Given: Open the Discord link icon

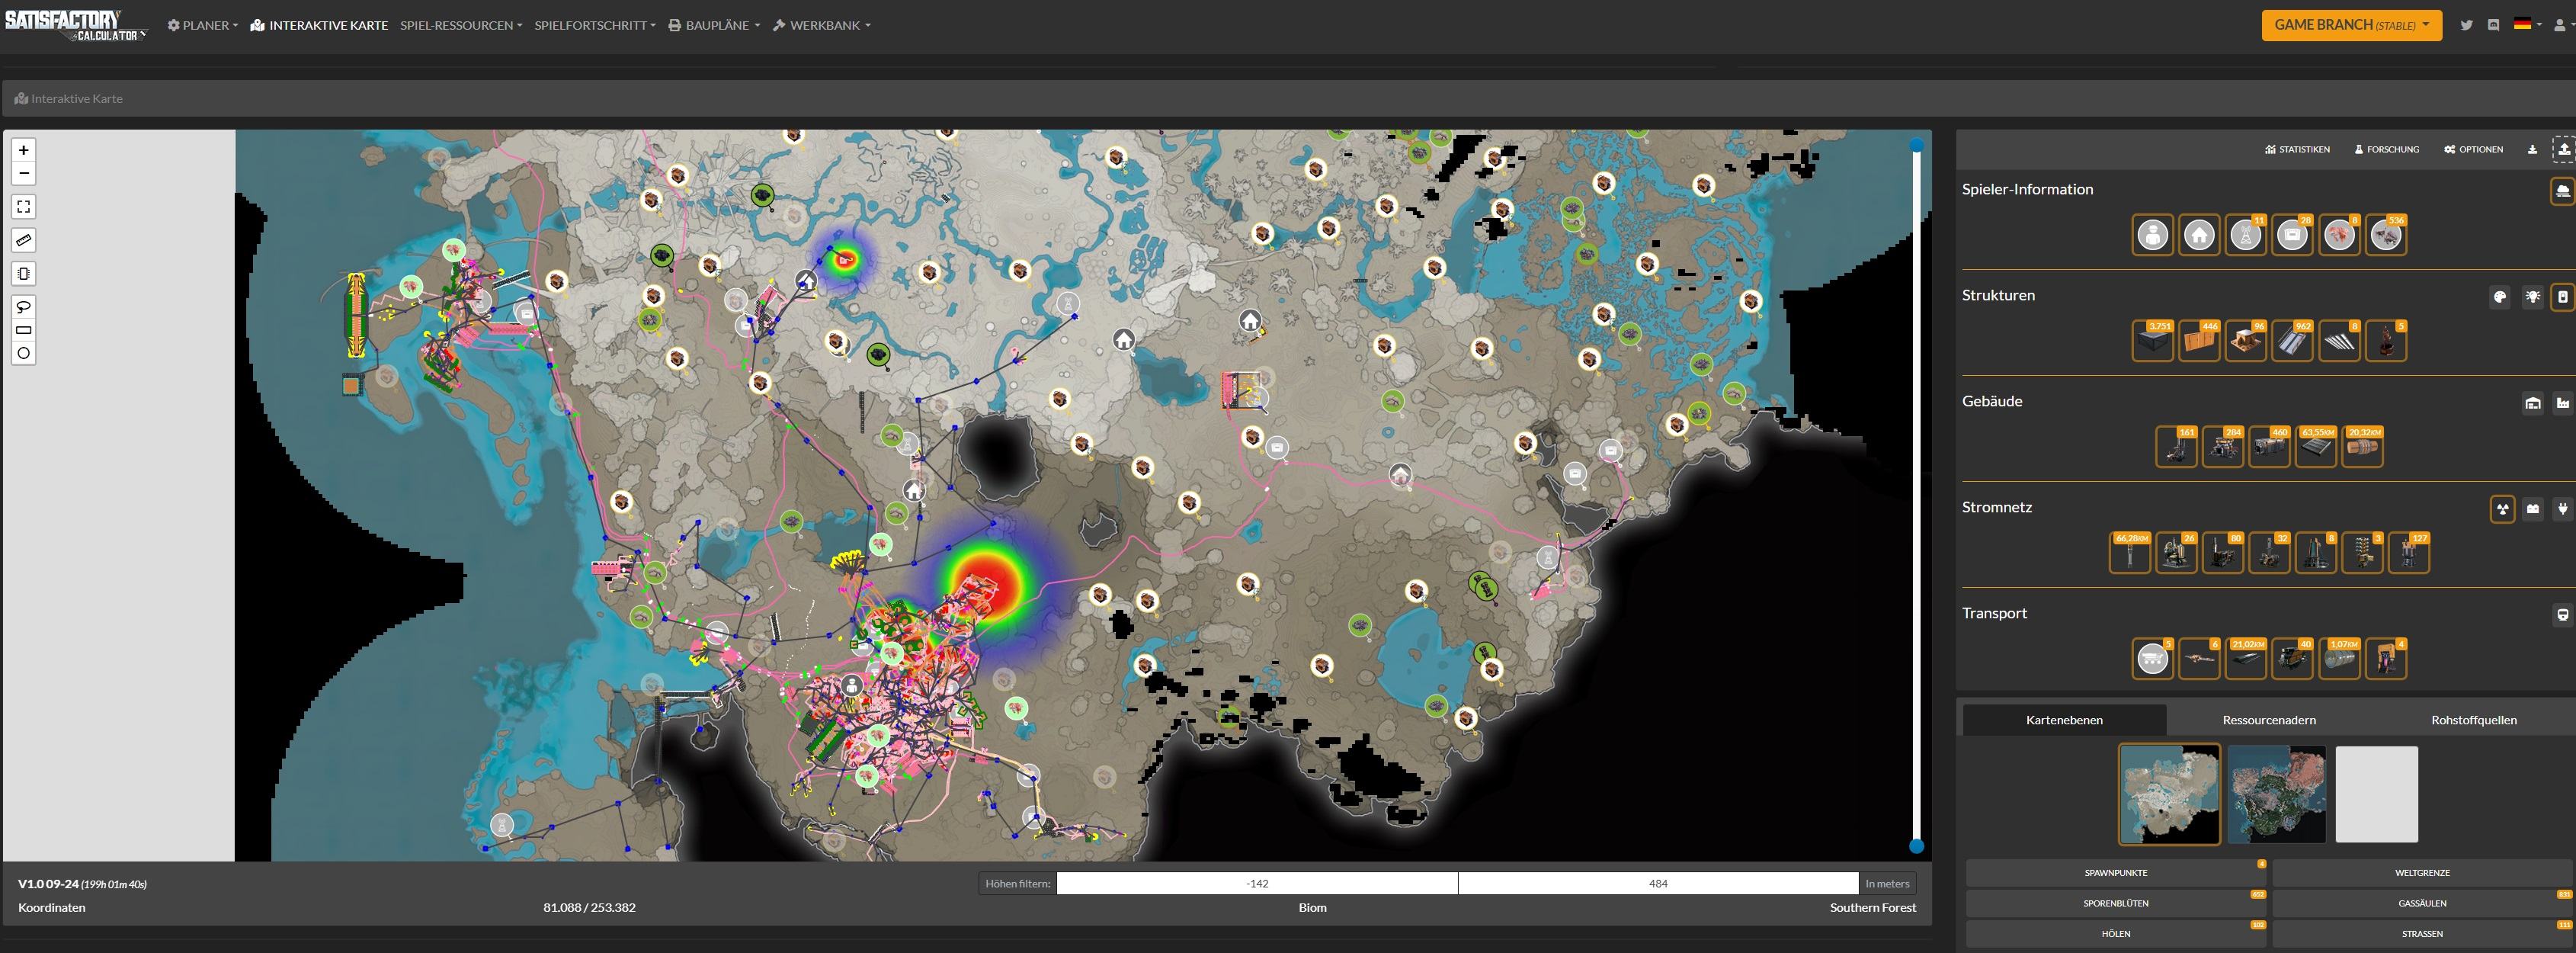Looking at the screenshot, I should pyautogui.click(x=2493, y=25).
